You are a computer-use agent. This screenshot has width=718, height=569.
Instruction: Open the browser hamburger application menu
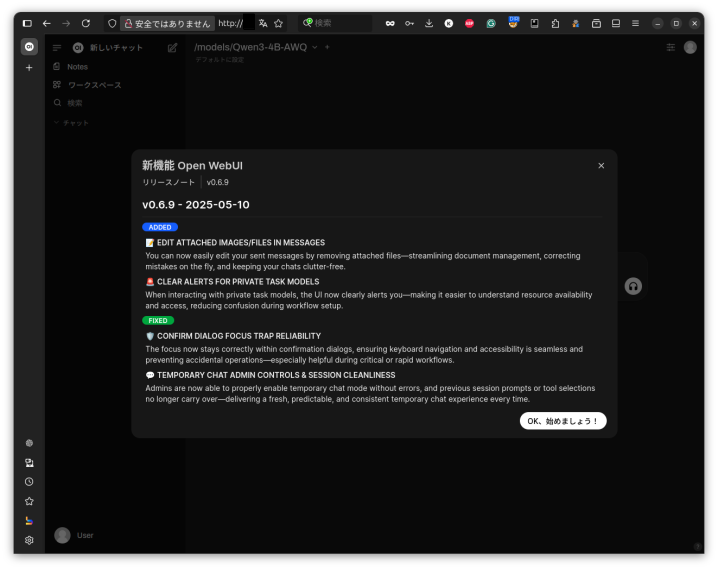636,23
